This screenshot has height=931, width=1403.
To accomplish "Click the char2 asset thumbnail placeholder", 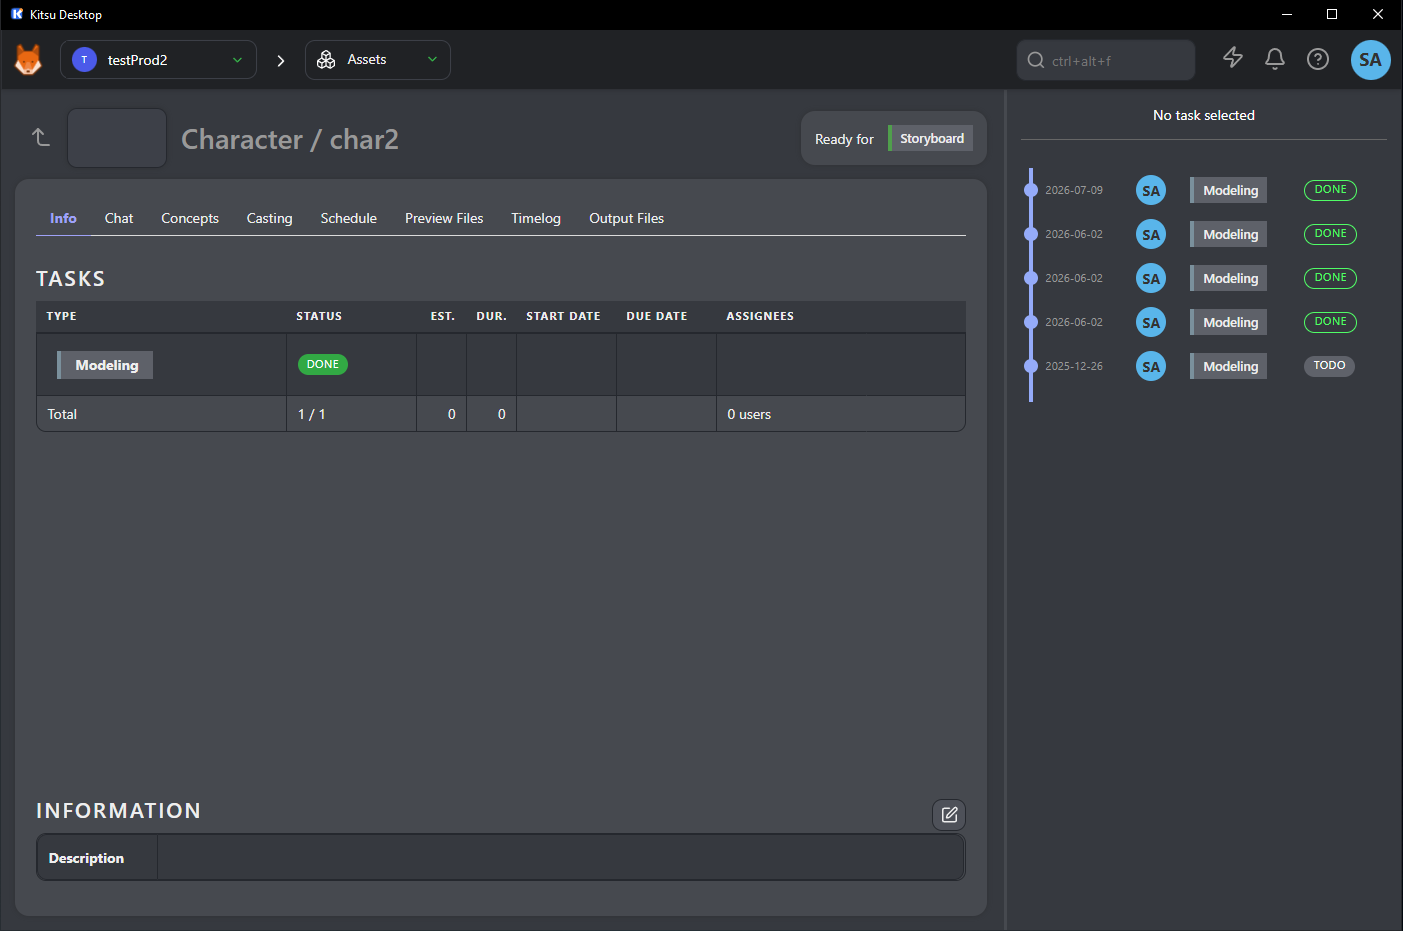I will [x=117, y=138].
